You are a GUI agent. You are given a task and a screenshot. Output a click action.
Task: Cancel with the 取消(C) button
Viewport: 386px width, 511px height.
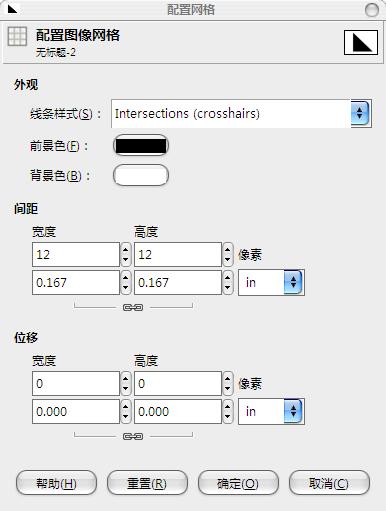coord(329,483)
